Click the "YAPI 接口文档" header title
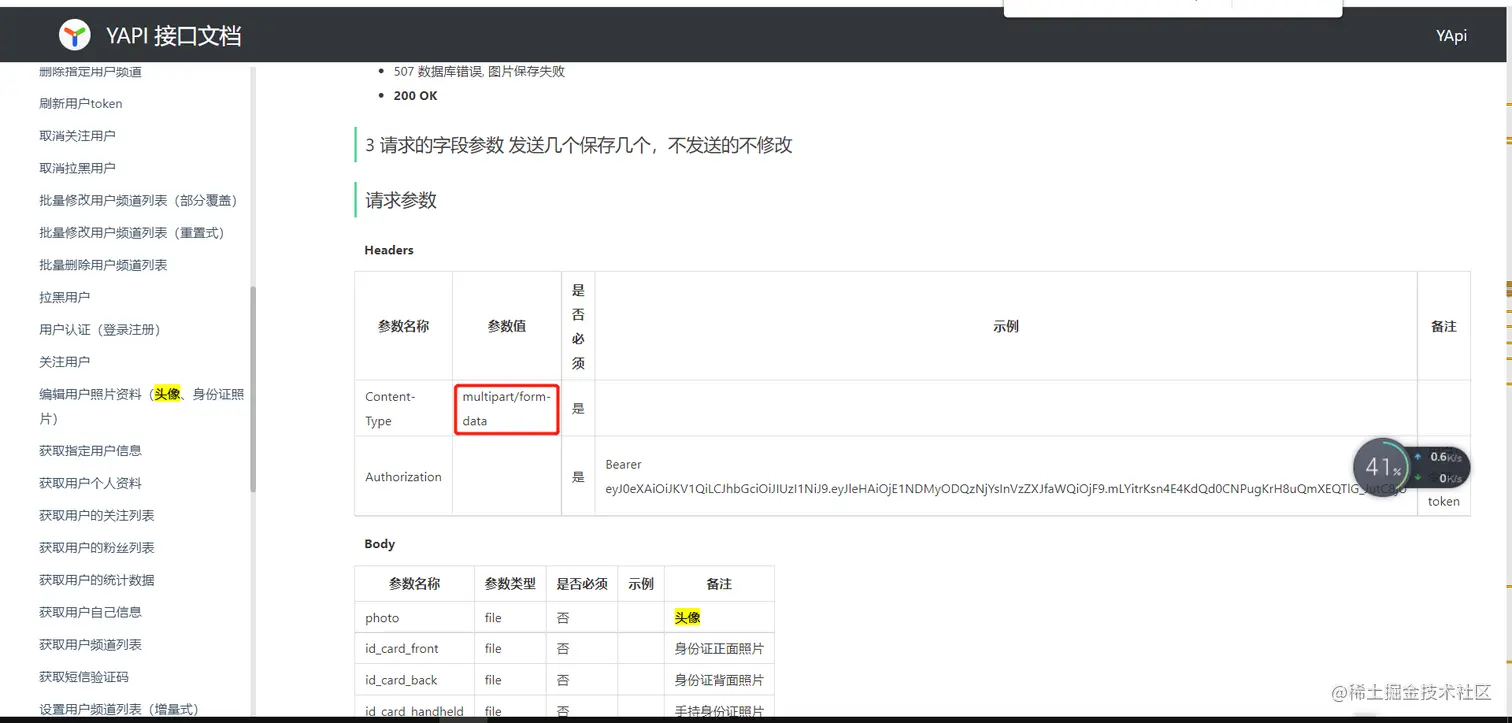This screenshot has height=723, width=1512. tap(173, 36)
